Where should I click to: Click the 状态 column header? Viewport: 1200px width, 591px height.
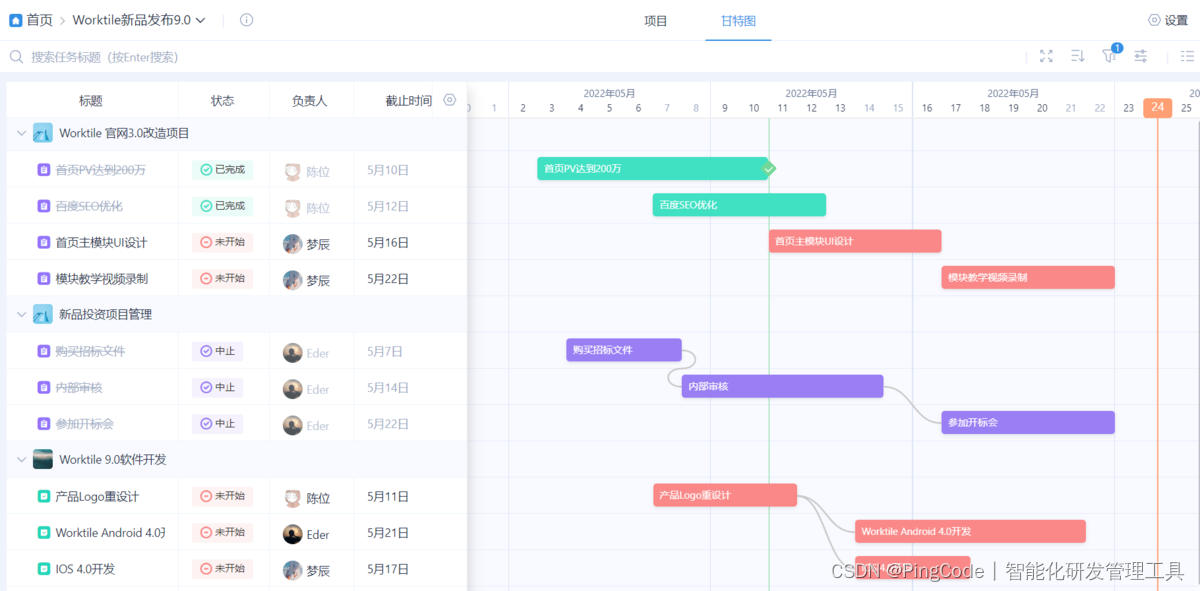point(222,100)
